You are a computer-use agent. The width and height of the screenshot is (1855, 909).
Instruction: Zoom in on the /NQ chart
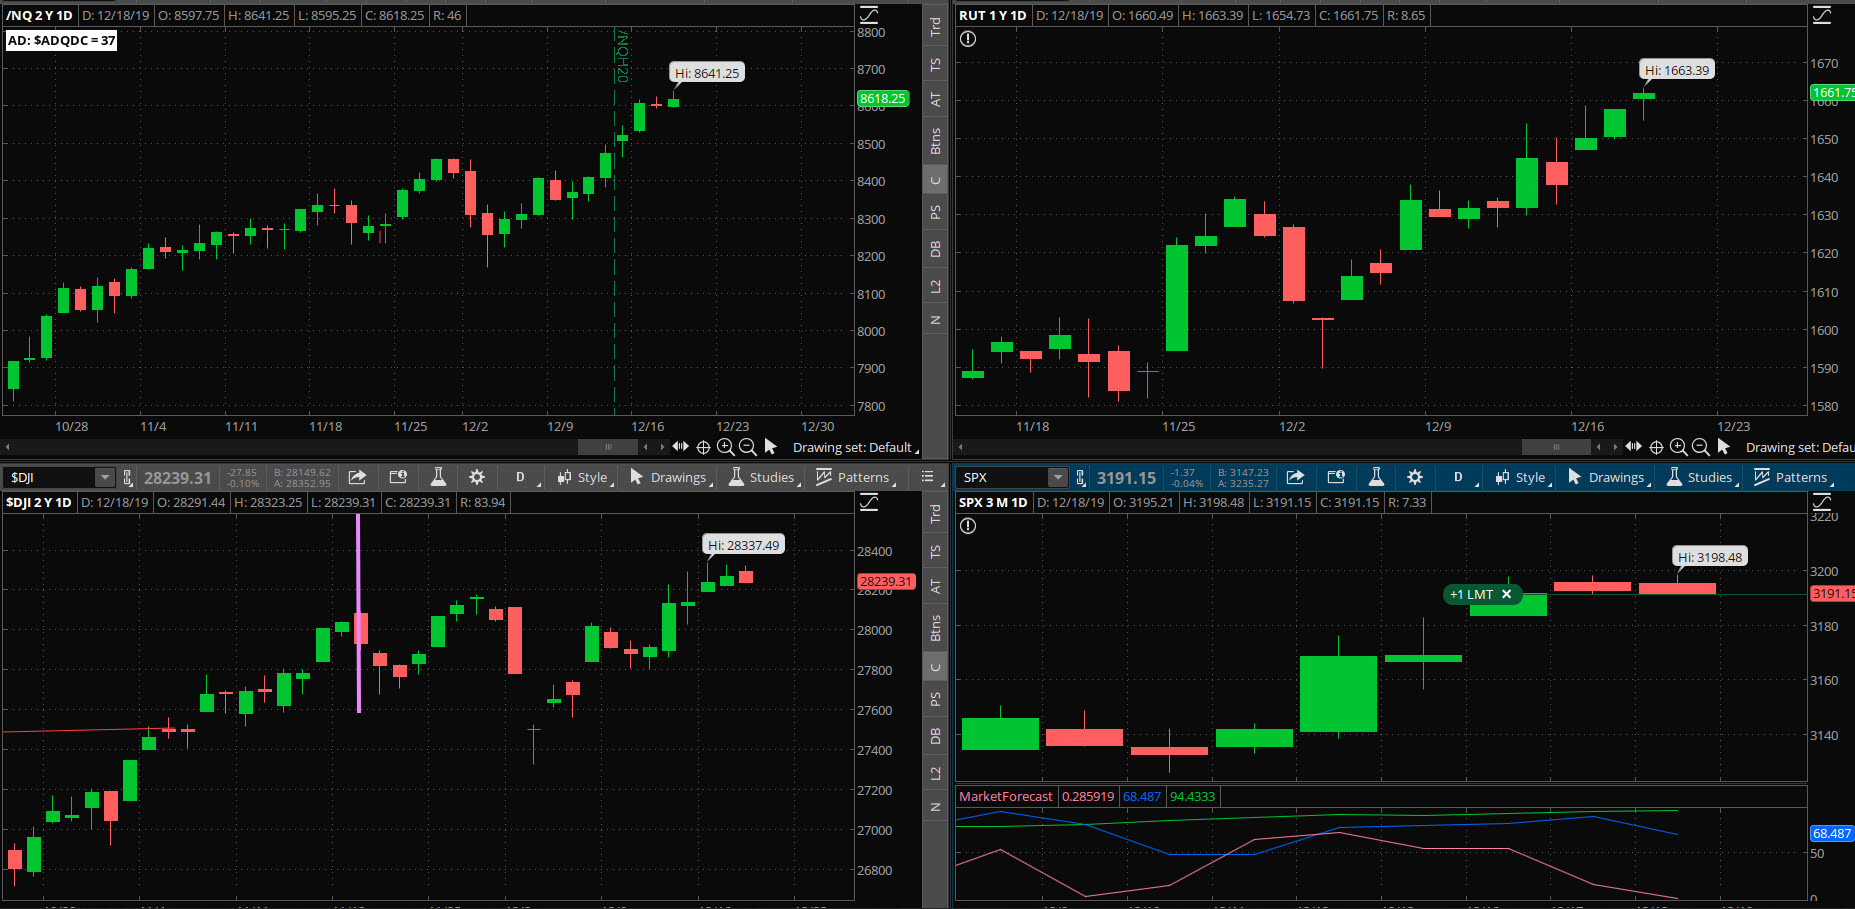click(x=726, y=447)
